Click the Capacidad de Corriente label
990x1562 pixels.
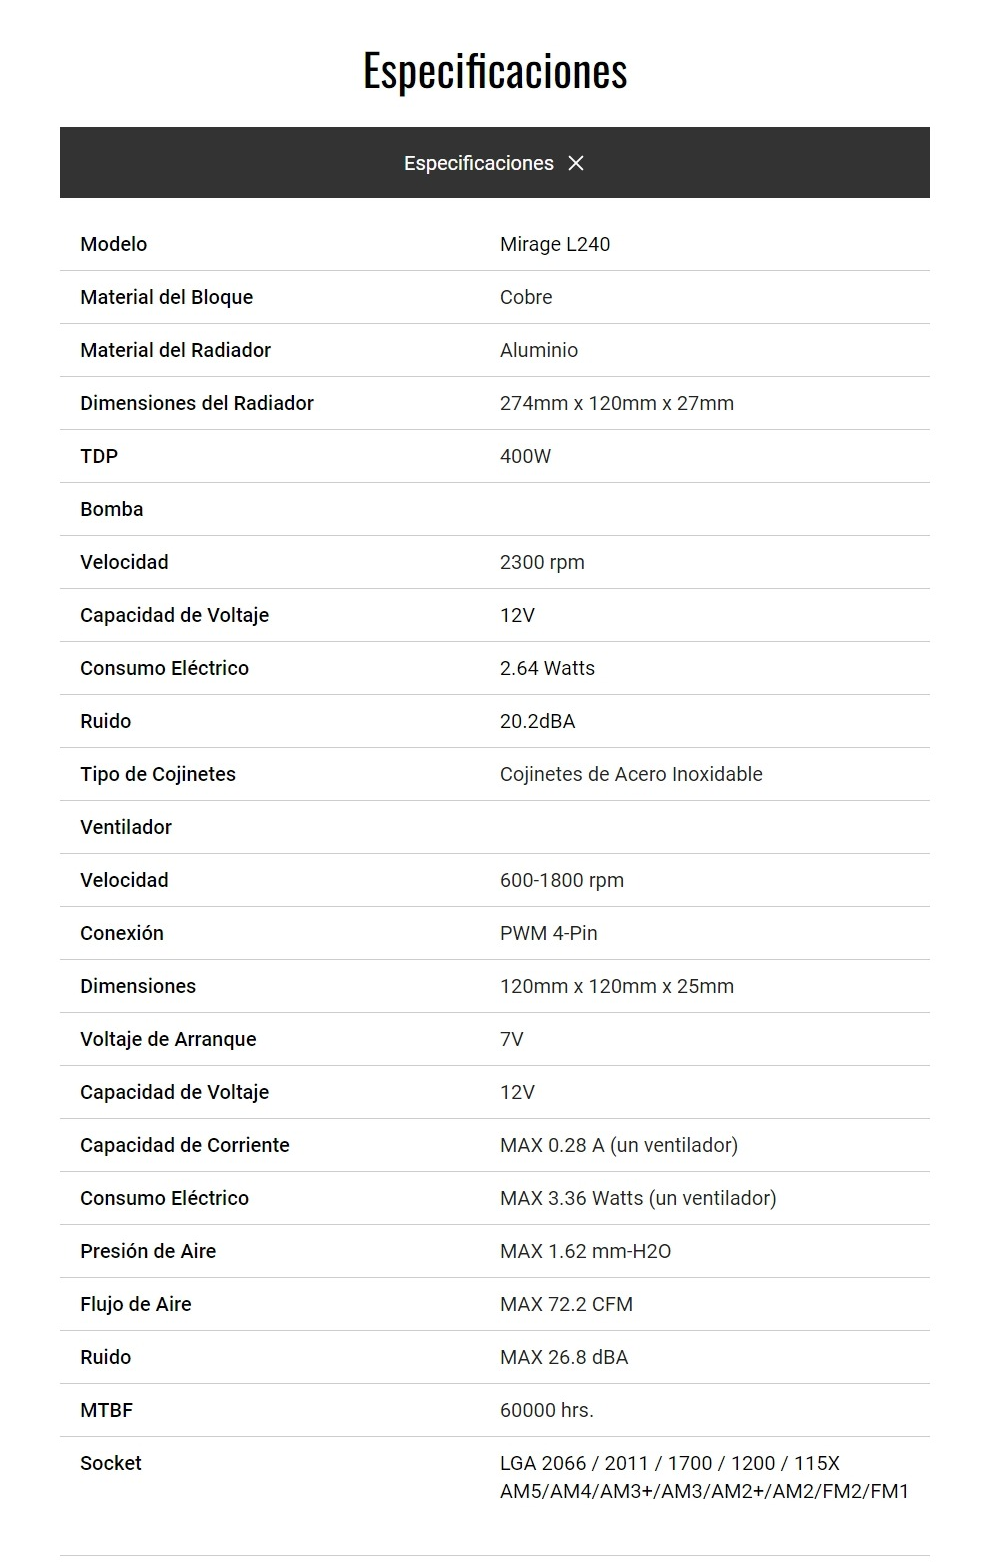coord(185,1145)
